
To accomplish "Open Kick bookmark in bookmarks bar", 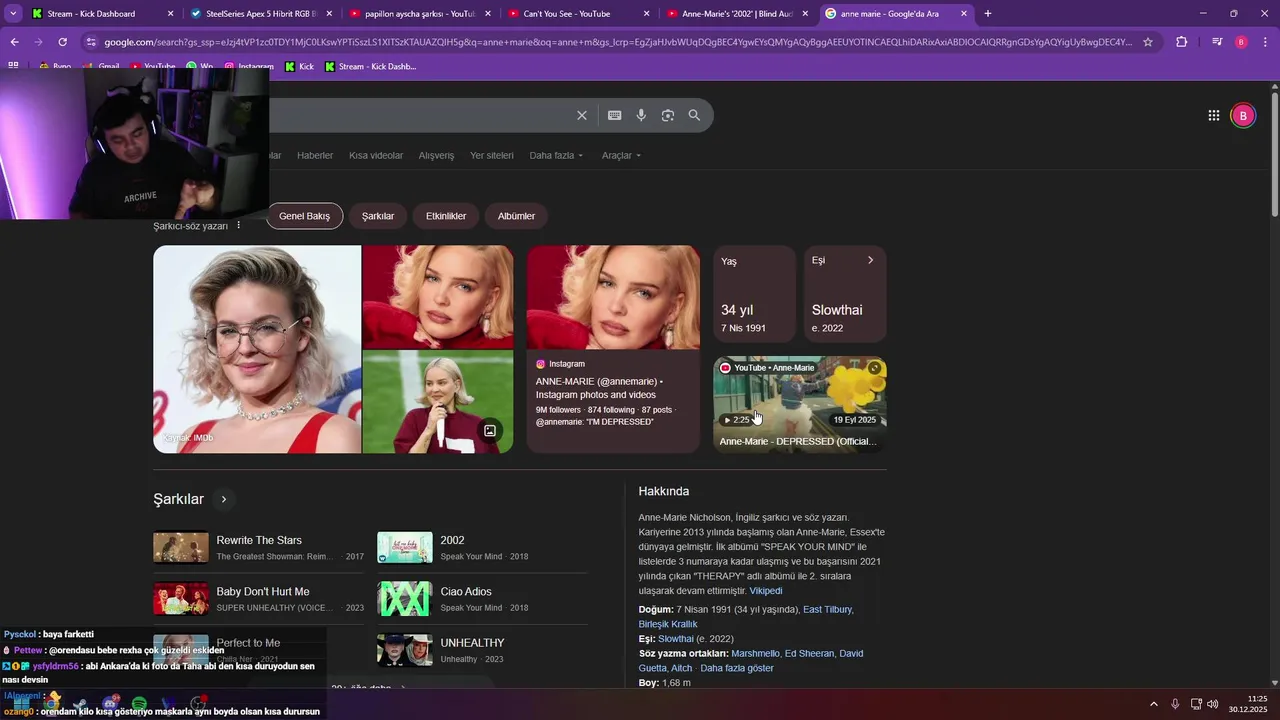I will pos(299,66).
